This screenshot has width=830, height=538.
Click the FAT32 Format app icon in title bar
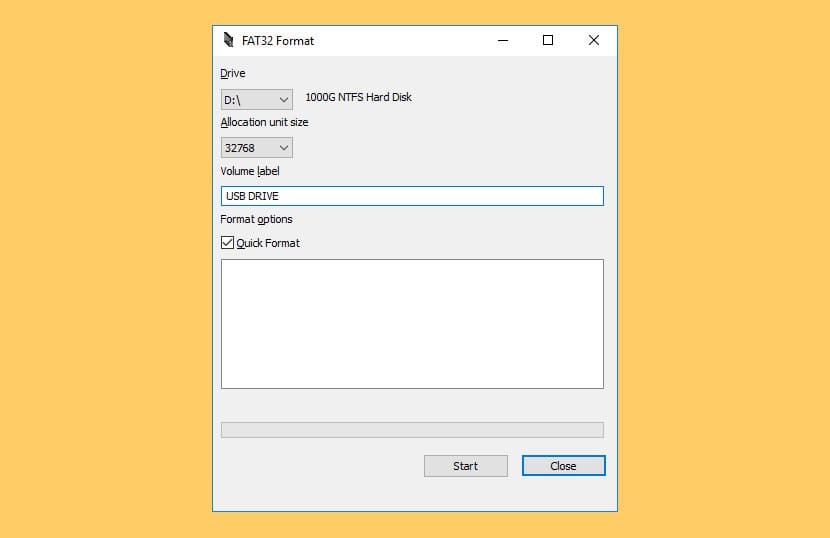point(228,40)
